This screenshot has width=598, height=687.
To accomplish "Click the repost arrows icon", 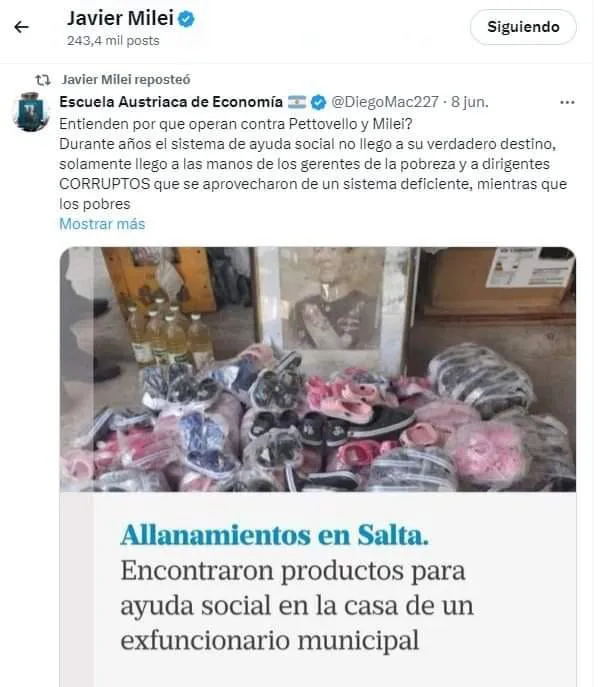I will [x=43, y=80].
